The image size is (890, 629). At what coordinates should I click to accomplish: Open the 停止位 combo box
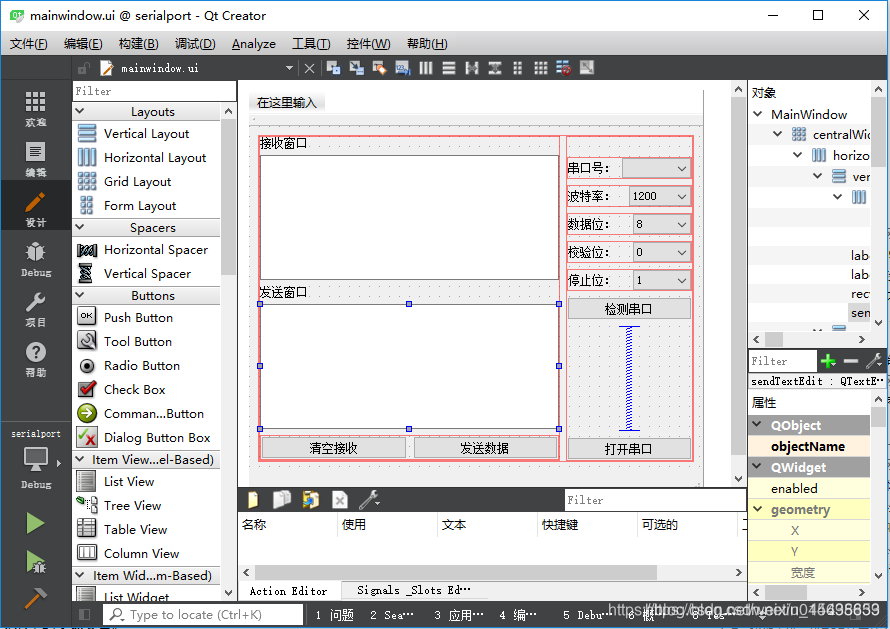[661, 280]
